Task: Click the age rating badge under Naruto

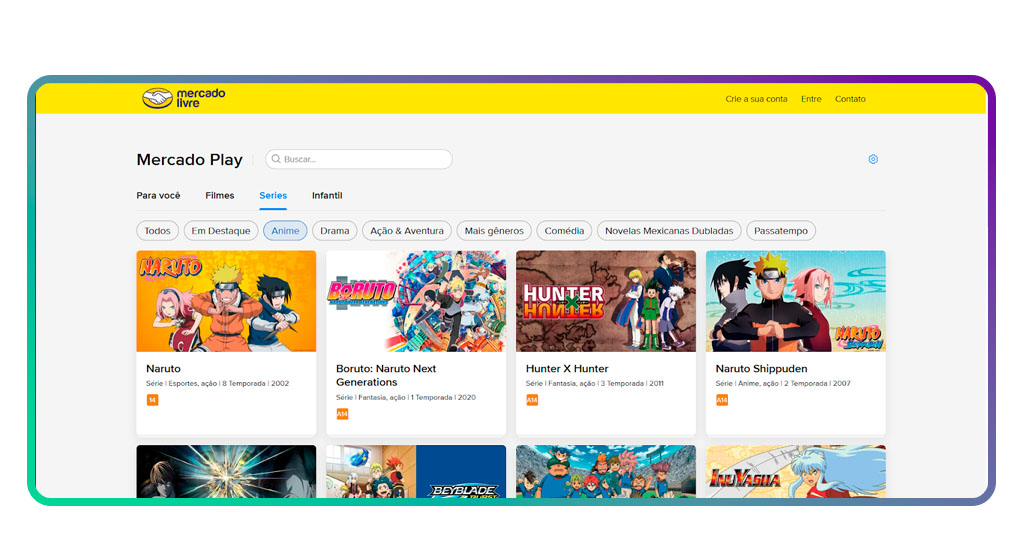Action: point(152,400)
